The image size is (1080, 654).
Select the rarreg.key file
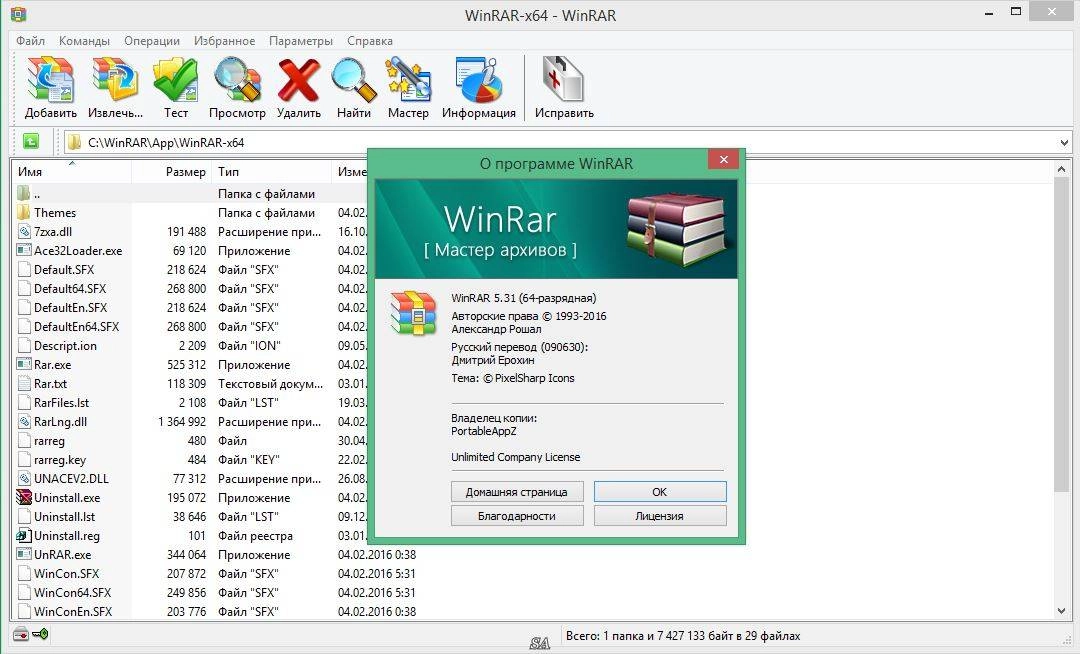(x=60, y=460)
